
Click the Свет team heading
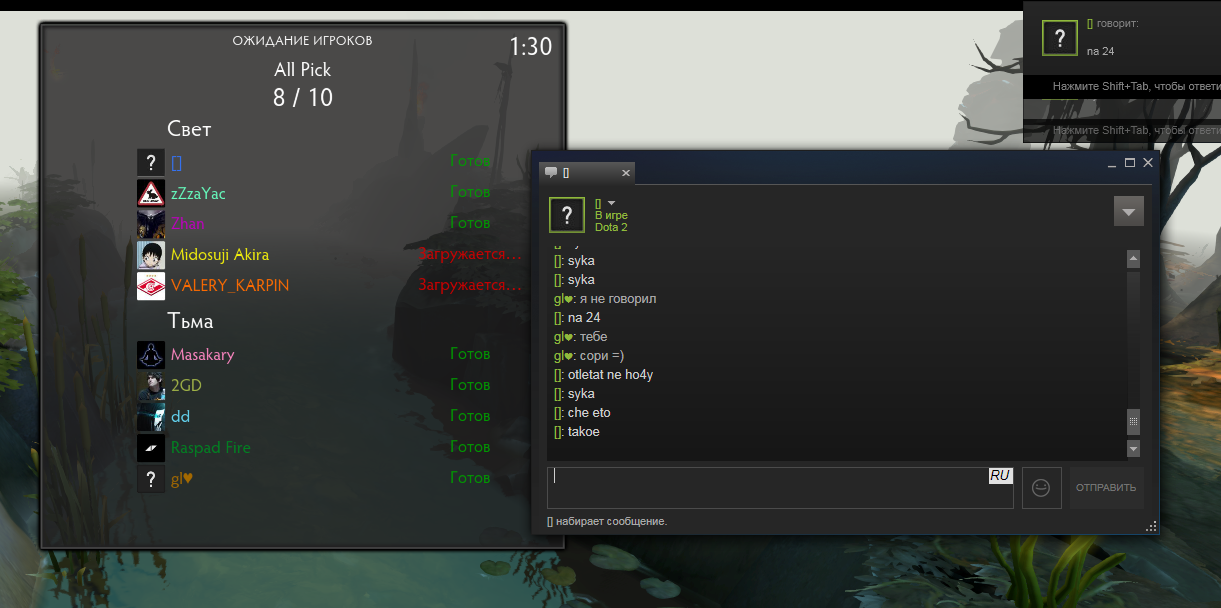[x=189, y=129]
